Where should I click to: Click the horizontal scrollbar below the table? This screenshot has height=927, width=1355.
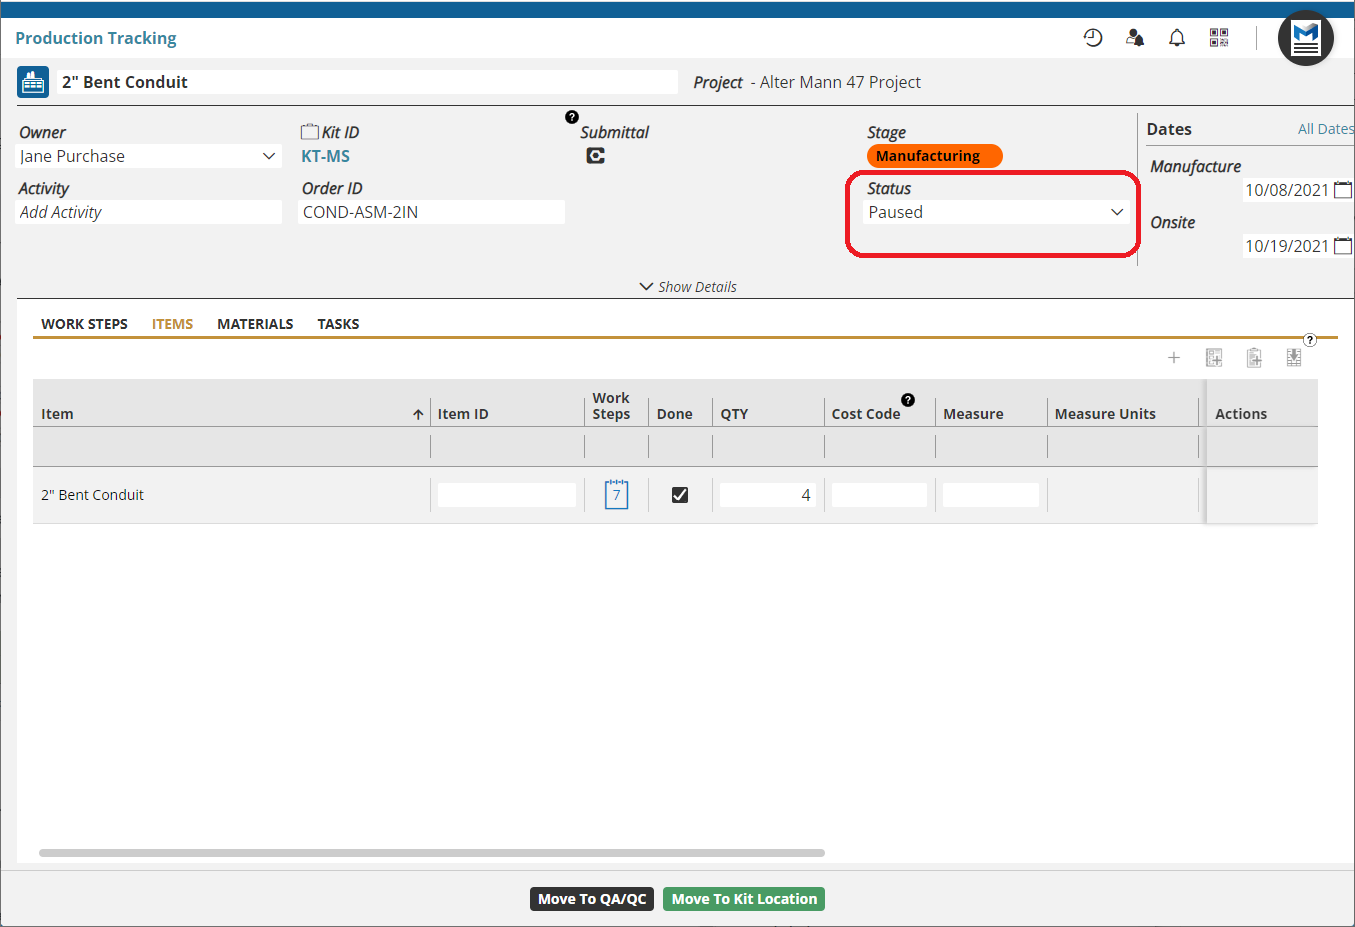pyautogui.click(x=431, y=853)
